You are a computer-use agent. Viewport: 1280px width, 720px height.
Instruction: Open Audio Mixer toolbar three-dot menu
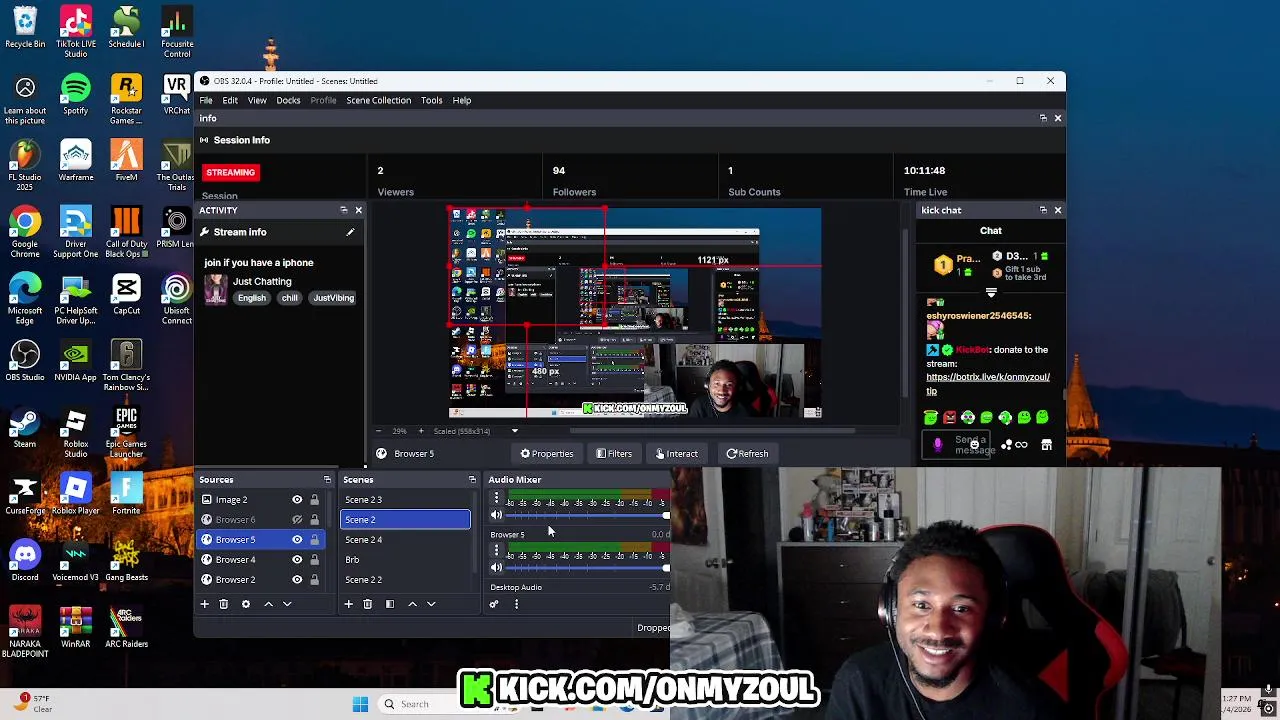click(516, 604)
